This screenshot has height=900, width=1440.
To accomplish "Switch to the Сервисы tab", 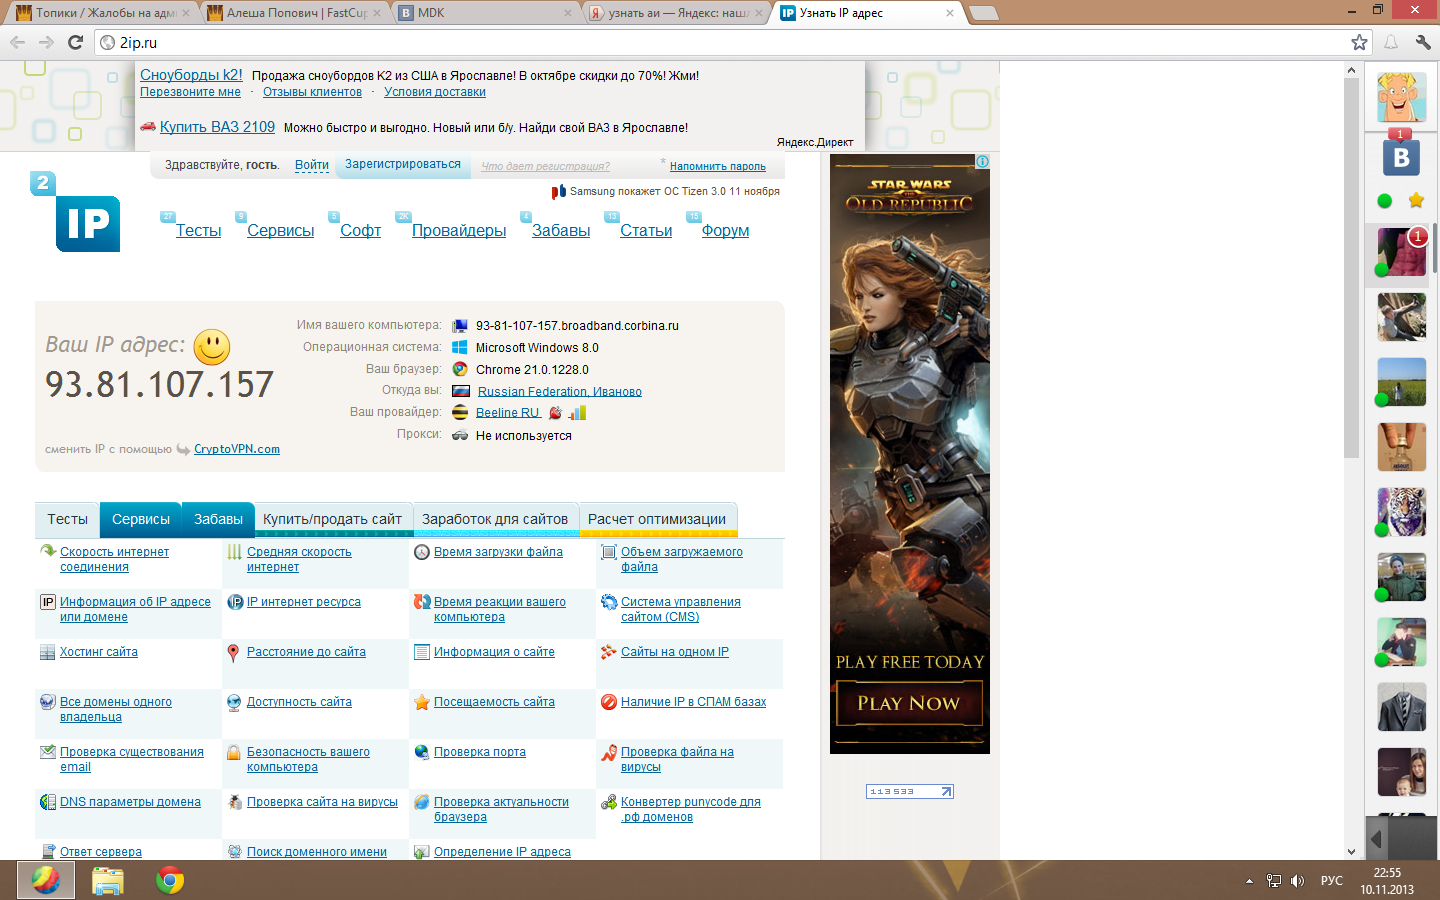I will (x=141, y=519).
